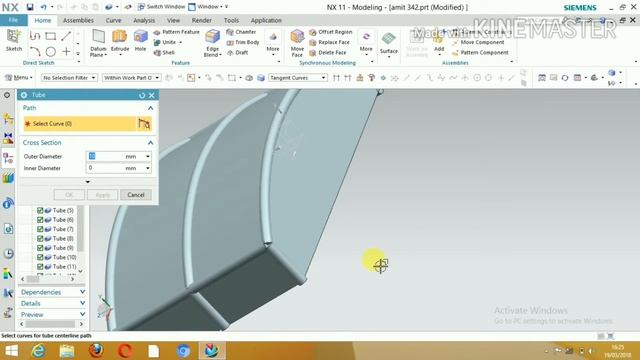This screenshot has height=360, width=640.
Task: Open Inner Diameter units dropdown
Action: (x=148, y=168)
